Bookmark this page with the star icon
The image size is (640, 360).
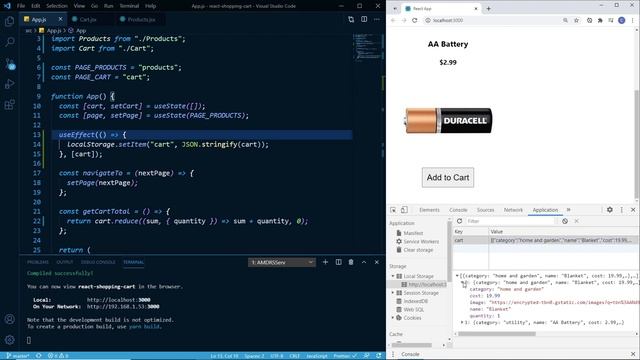[576, 20]
